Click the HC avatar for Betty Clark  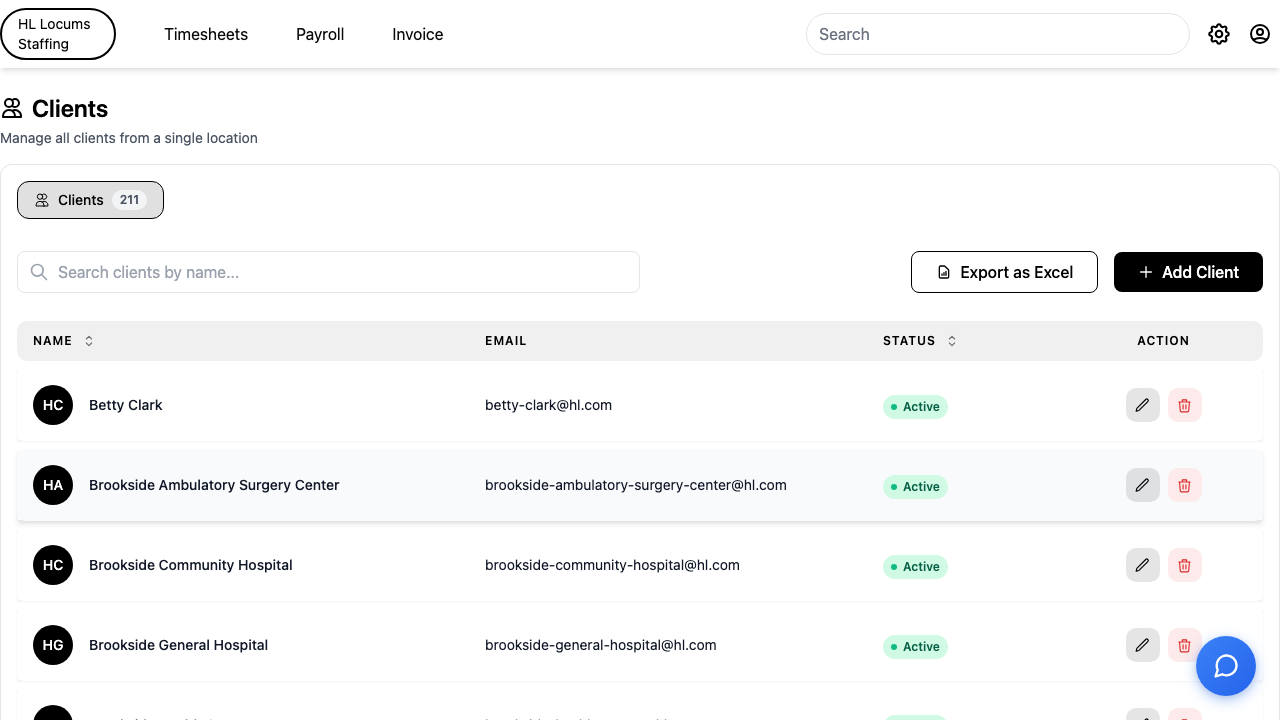click(53, 405)
